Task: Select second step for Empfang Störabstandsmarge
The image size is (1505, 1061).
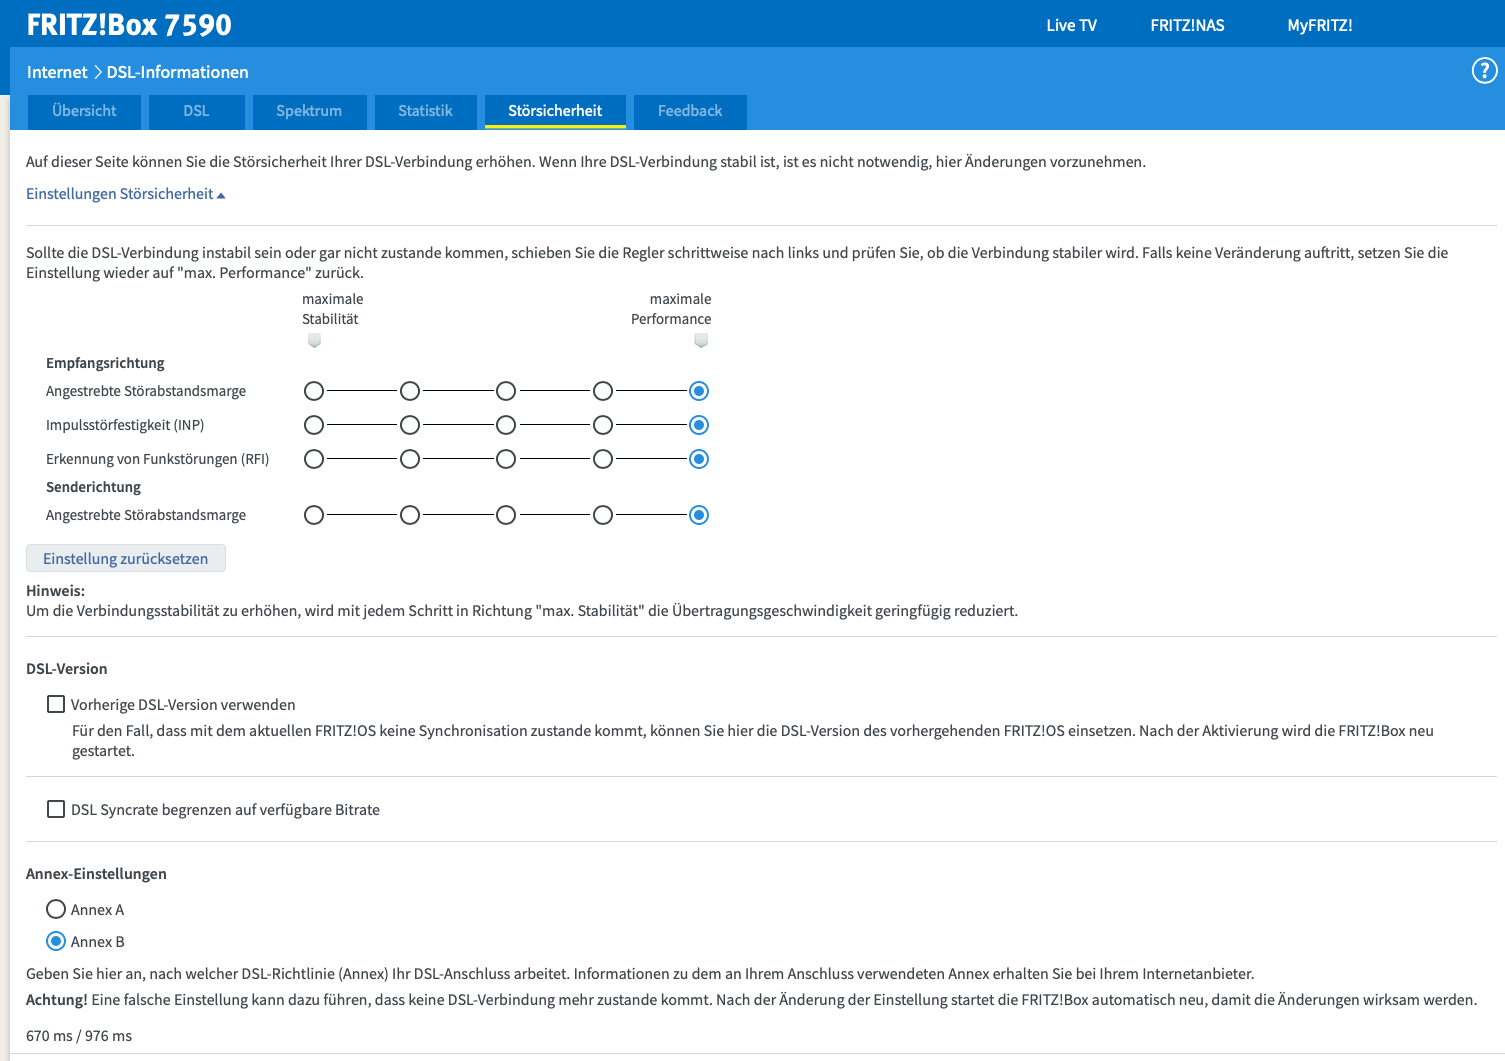Action: [410, 391]
